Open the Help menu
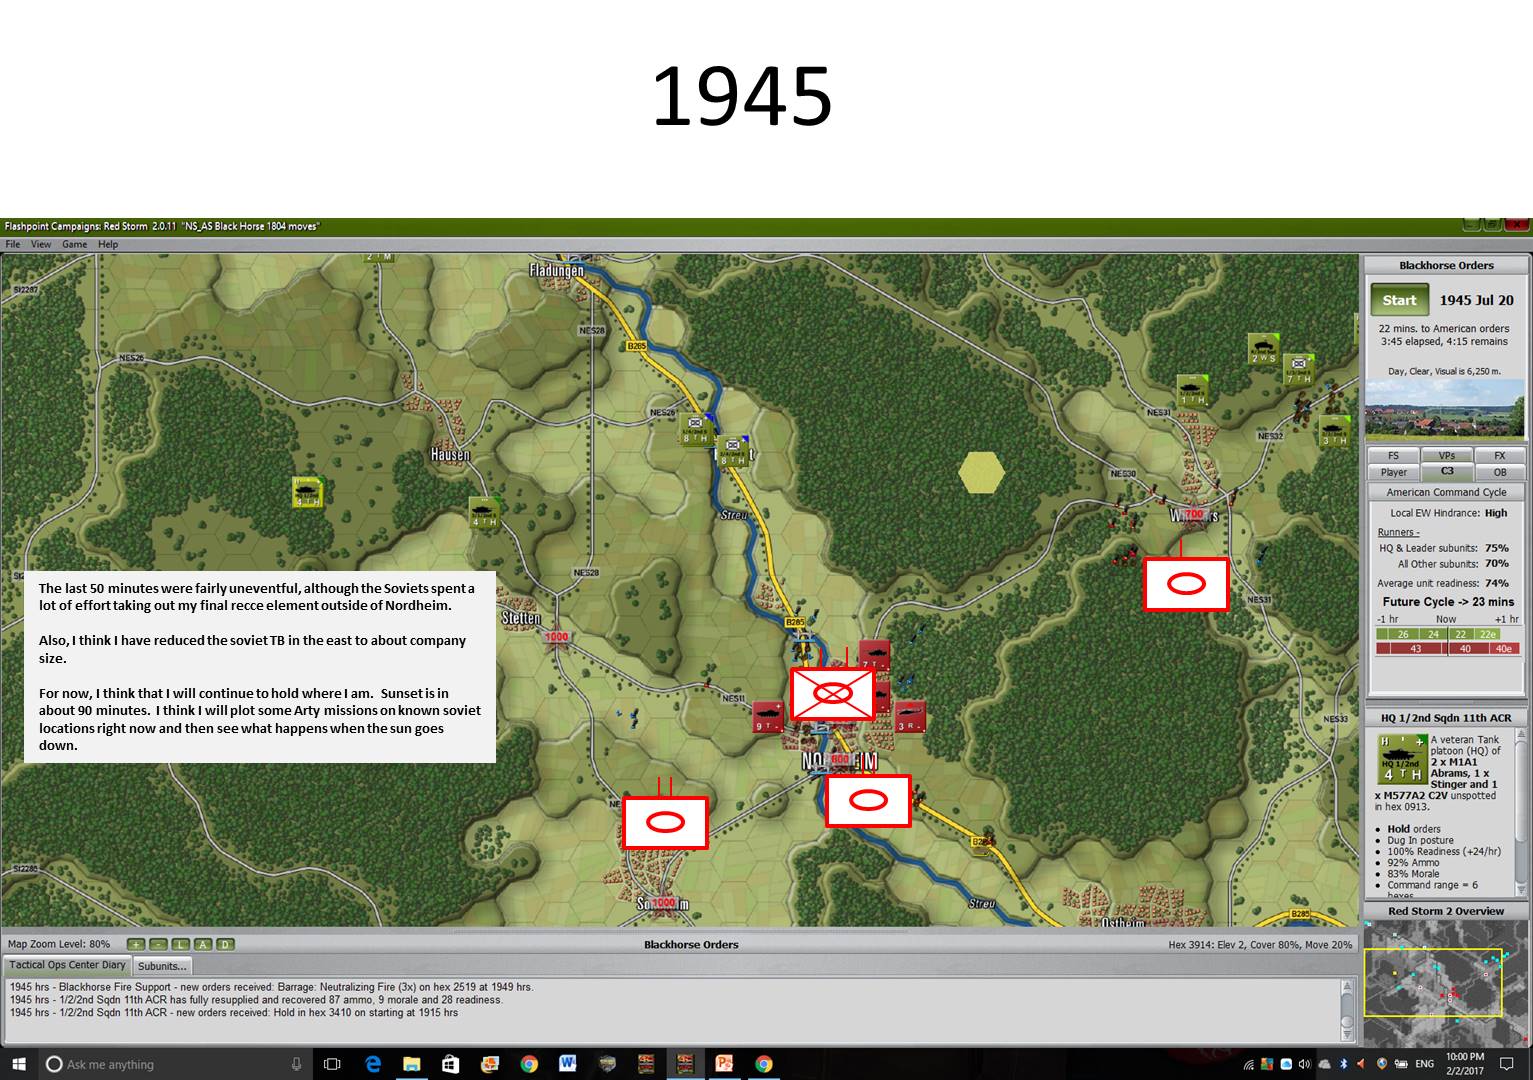Image resolution: width=1533 pixels, height=1080 pixels. click(108, 244)
